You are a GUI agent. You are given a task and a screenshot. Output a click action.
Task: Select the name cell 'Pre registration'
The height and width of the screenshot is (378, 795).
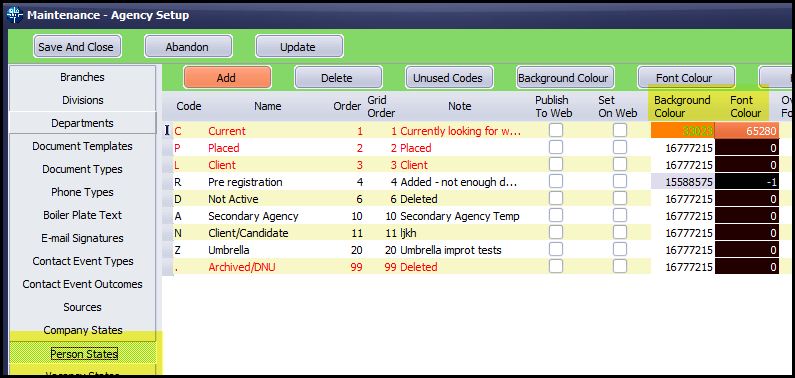pos(245,182)
